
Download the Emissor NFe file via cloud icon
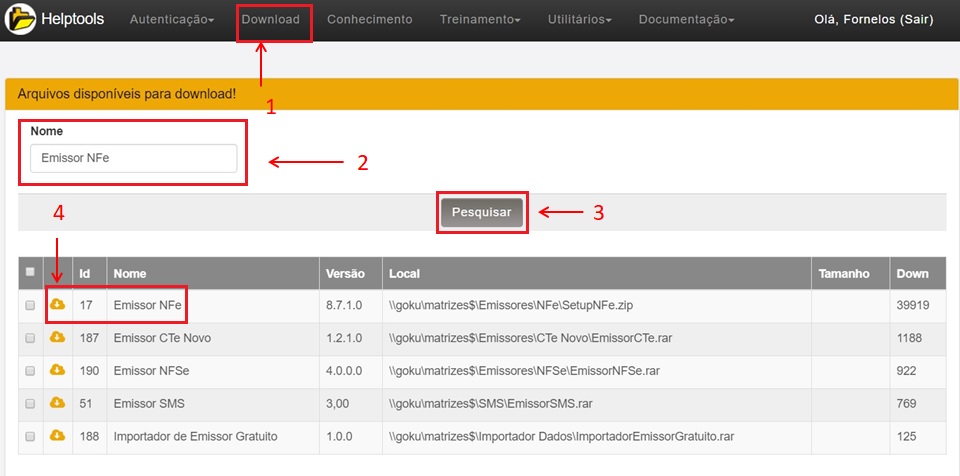click(57, 305)
